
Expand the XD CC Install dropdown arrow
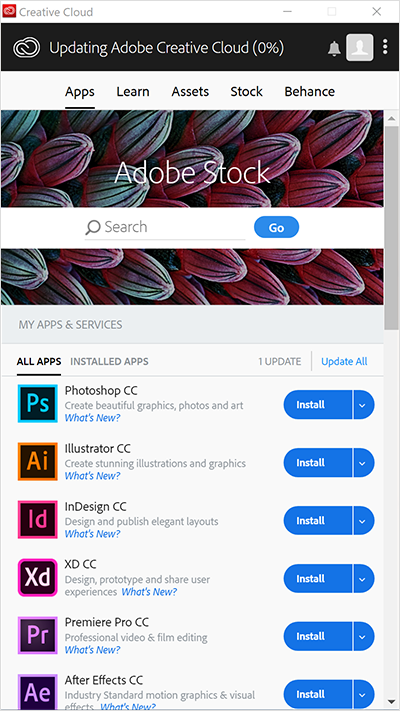pyautogui.click(x=364, y=579)
